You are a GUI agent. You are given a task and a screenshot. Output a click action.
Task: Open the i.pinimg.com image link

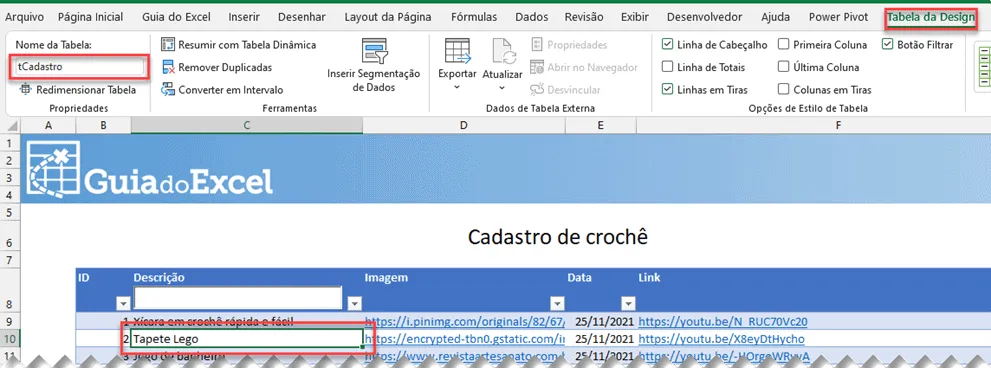point(465,321)
